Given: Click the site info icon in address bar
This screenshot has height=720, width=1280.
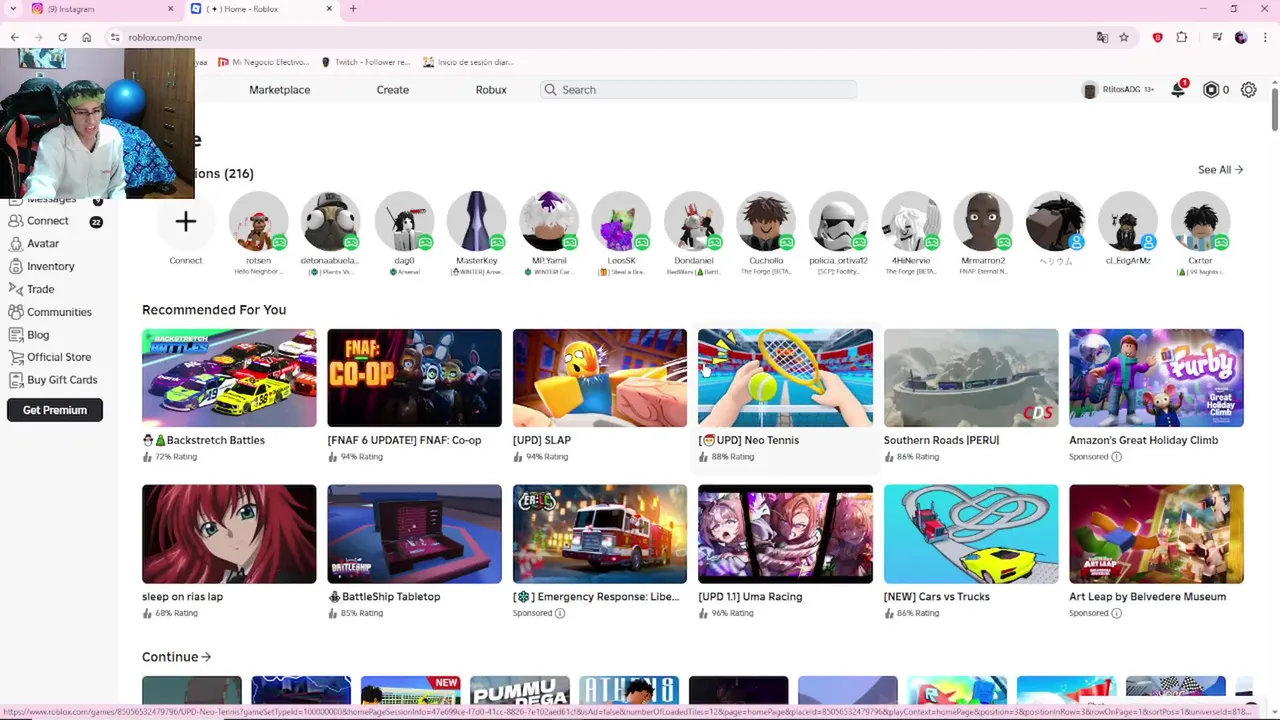Looking at the screenshot, I should coord(116,37).
